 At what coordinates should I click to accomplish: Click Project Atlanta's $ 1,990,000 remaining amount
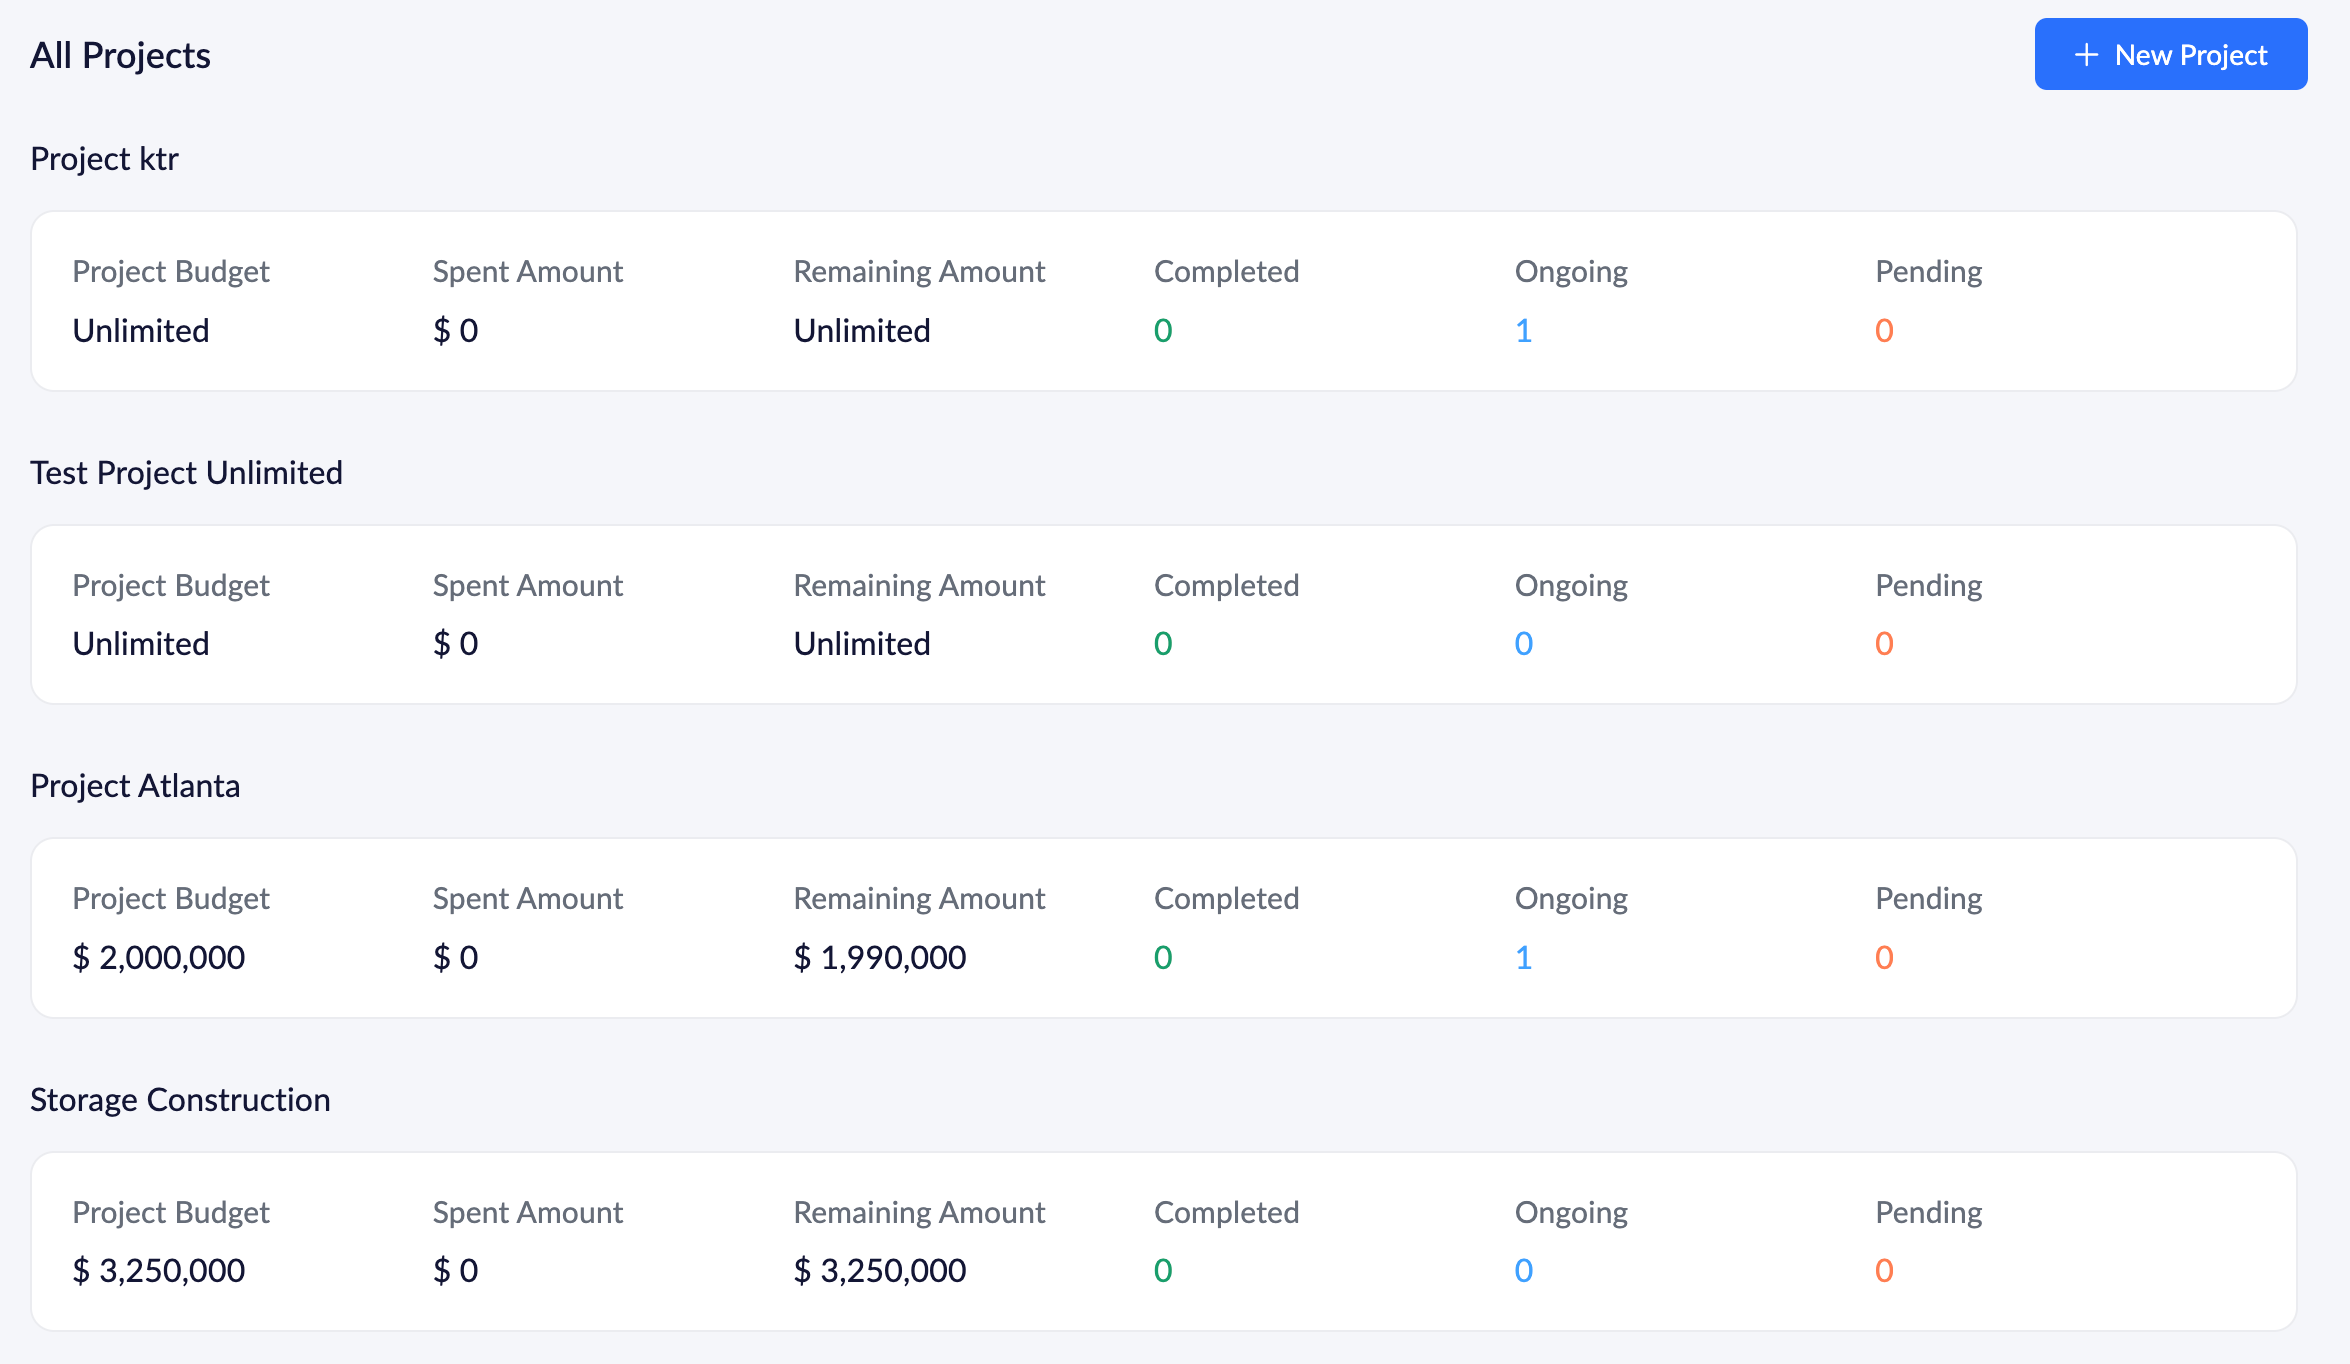(879, 958)
